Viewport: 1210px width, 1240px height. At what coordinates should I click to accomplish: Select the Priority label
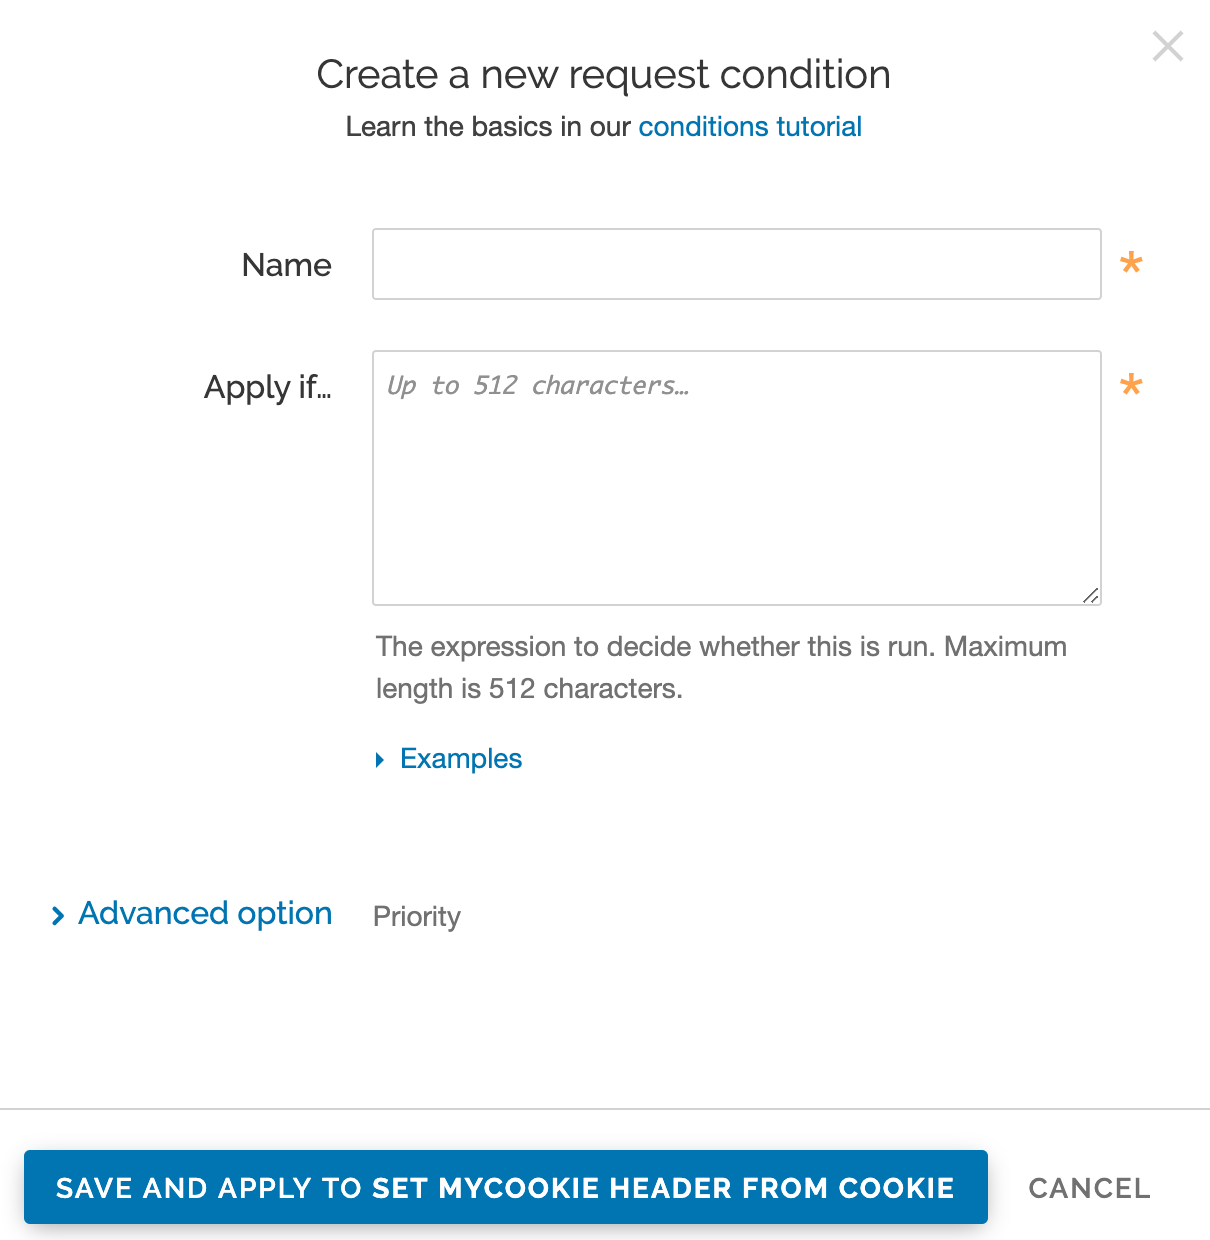[x=416, y=916]
